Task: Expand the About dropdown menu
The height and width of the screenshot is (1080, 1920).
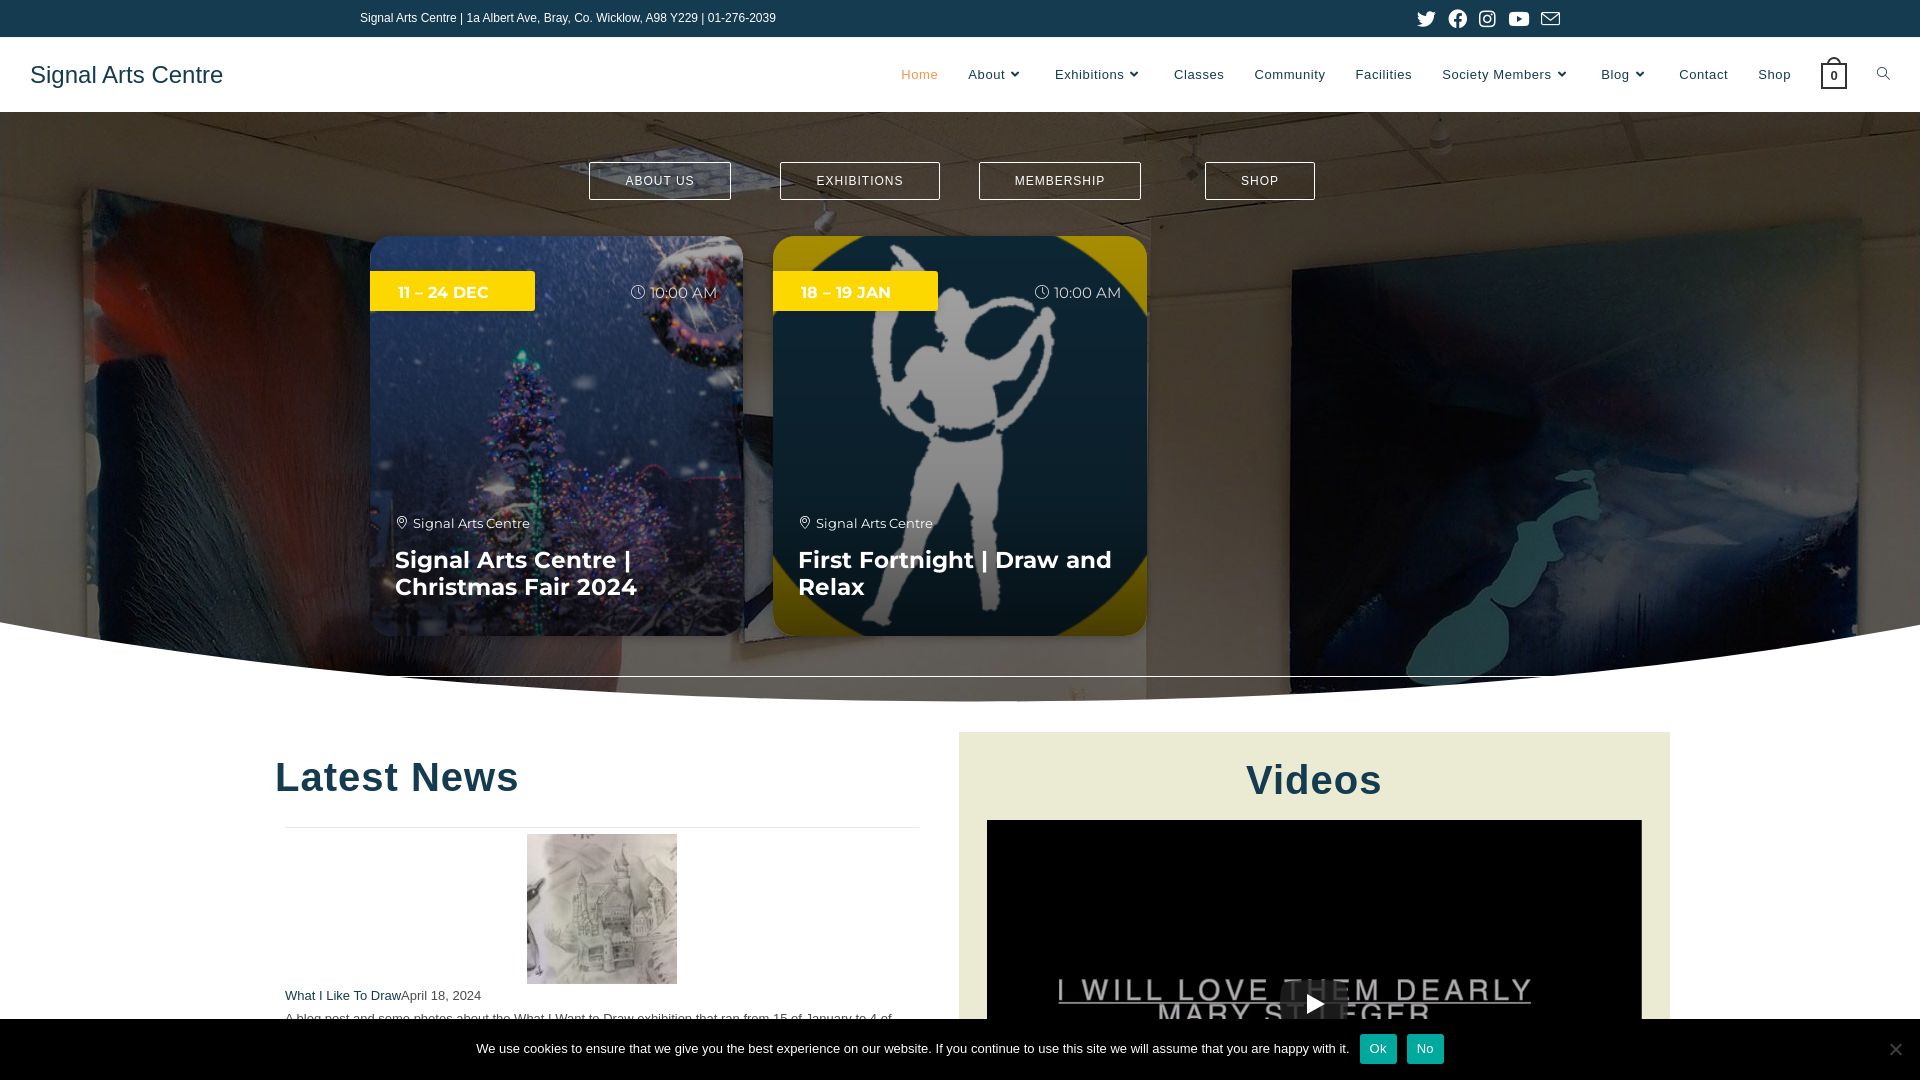Action: coord(994,75)
